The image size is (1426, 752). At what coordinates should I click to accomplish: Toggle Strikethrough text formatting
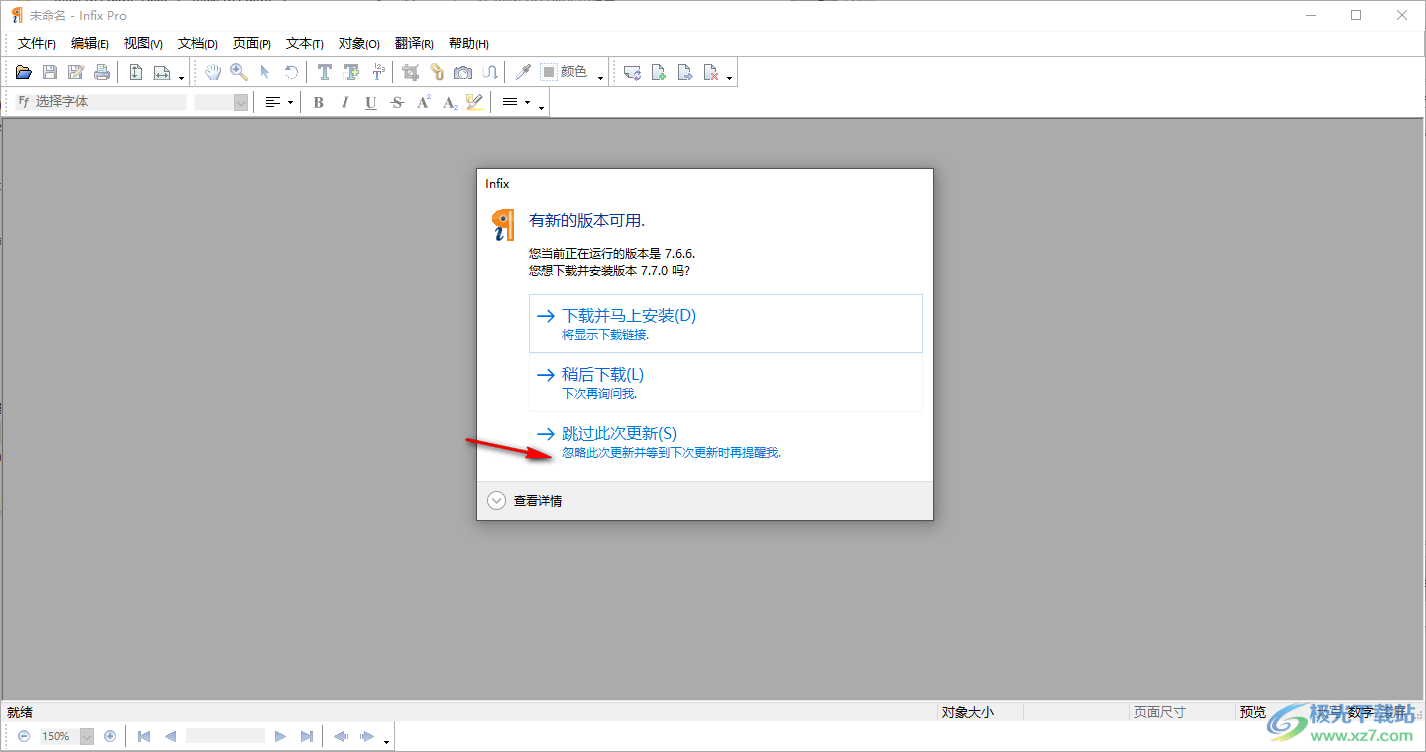click(x=397, y=102)
